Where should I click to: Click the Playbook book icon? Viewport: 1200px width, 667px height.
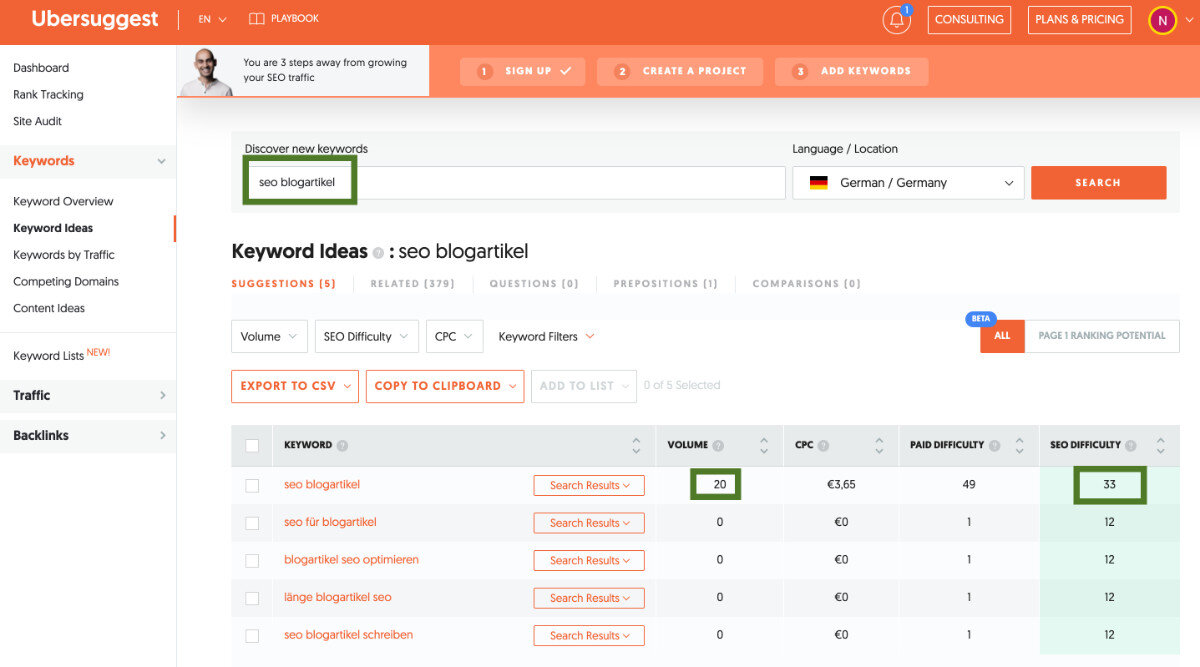click(257, 19)
